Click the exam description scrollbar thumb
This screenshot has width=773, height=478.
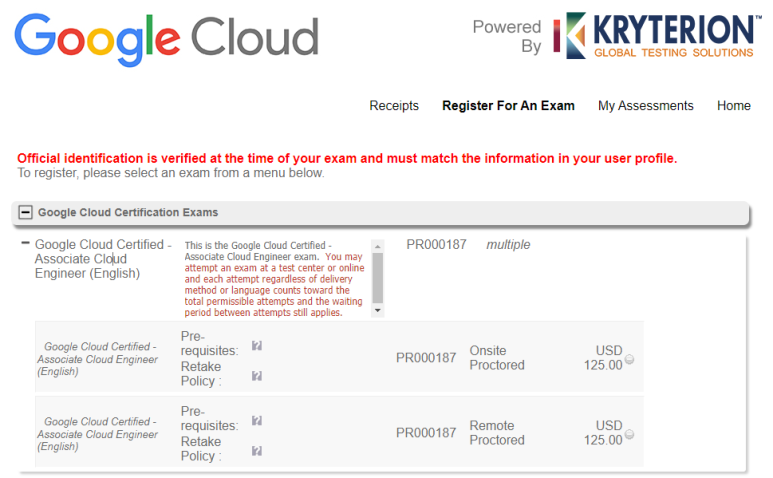[x=378, y=277]
